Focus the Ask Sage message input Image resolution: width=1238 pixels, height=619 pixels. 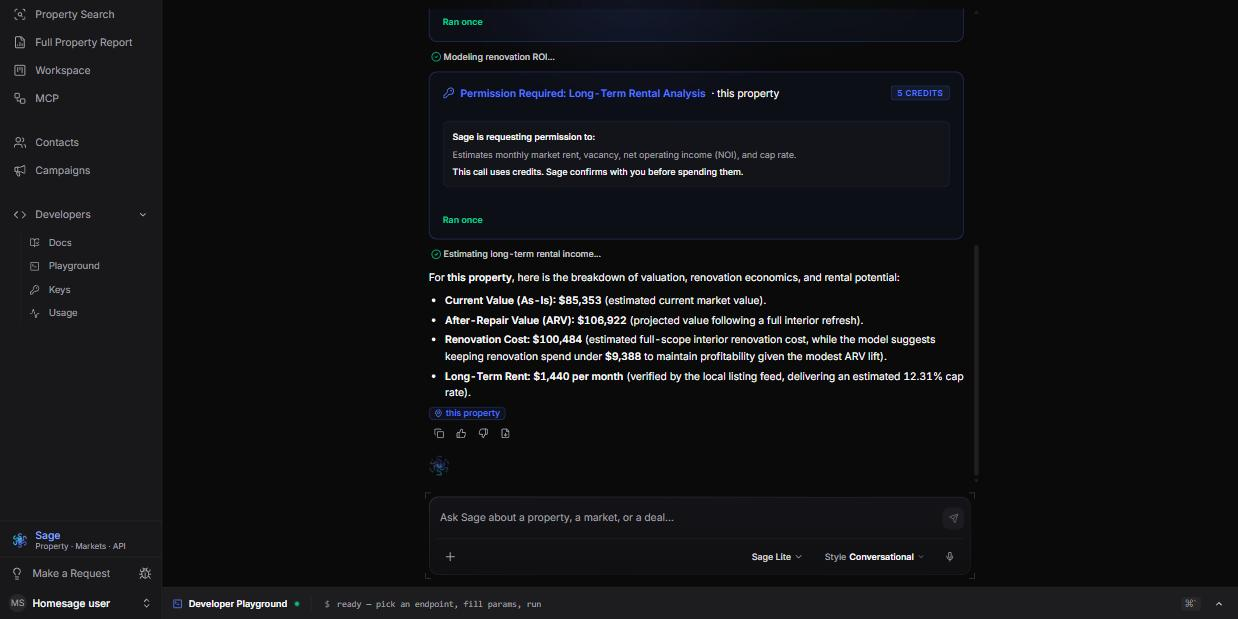(x=688, y=518)
